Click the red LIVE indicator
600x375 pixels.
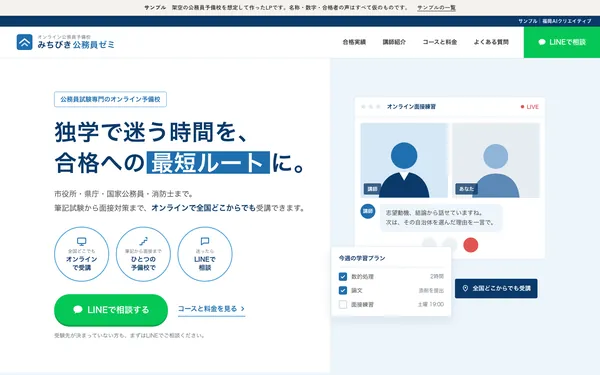530,107
